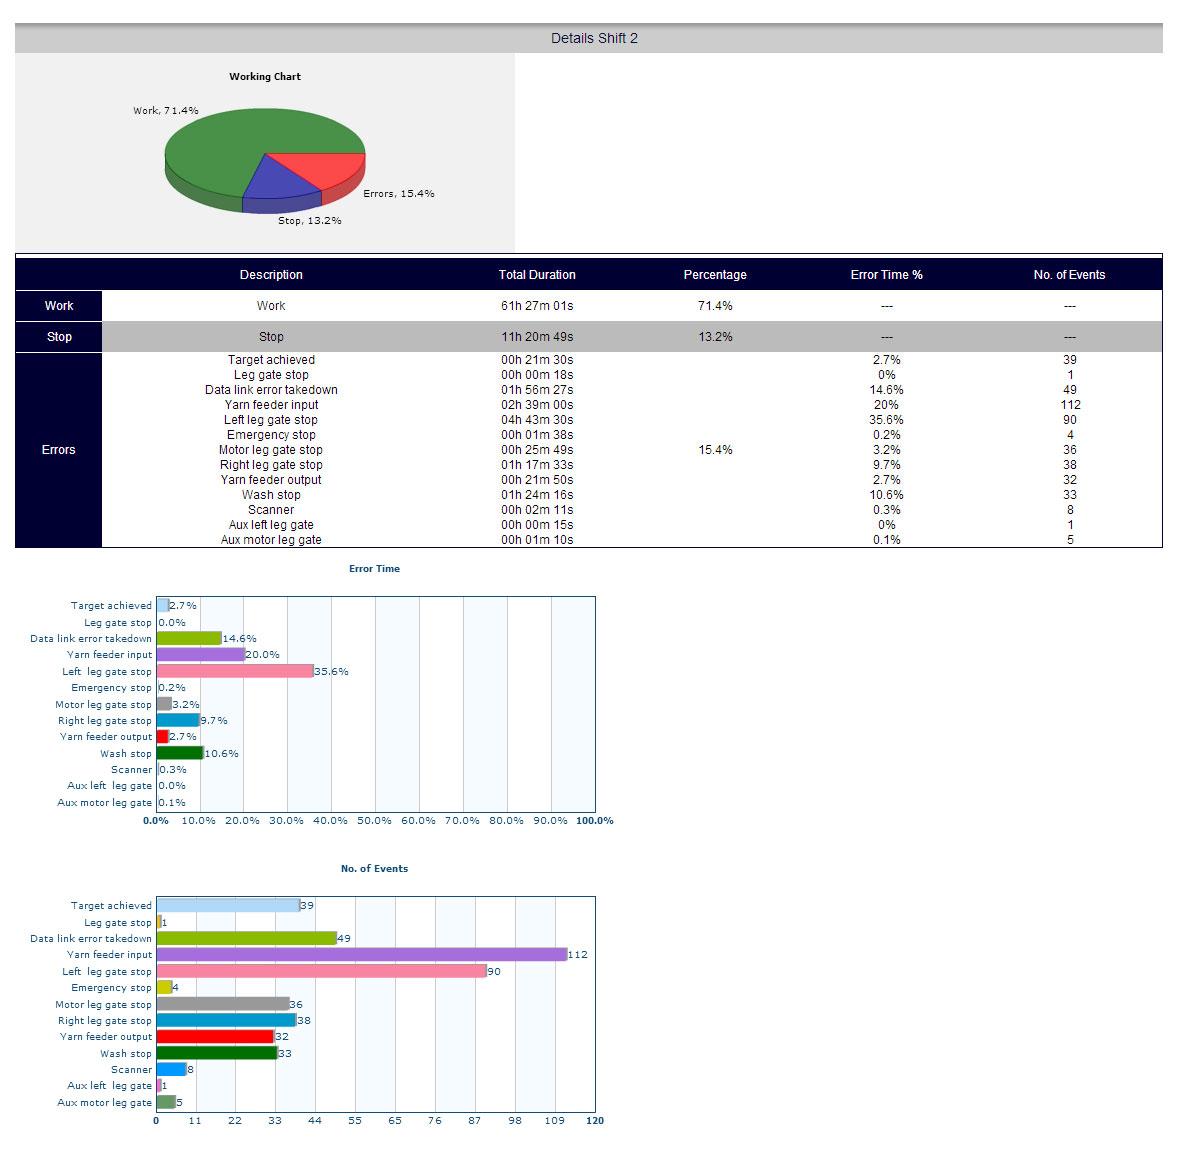Click the red 32 Yarn feeder output events bar

pyautogui.click(x=215, y=1037)
